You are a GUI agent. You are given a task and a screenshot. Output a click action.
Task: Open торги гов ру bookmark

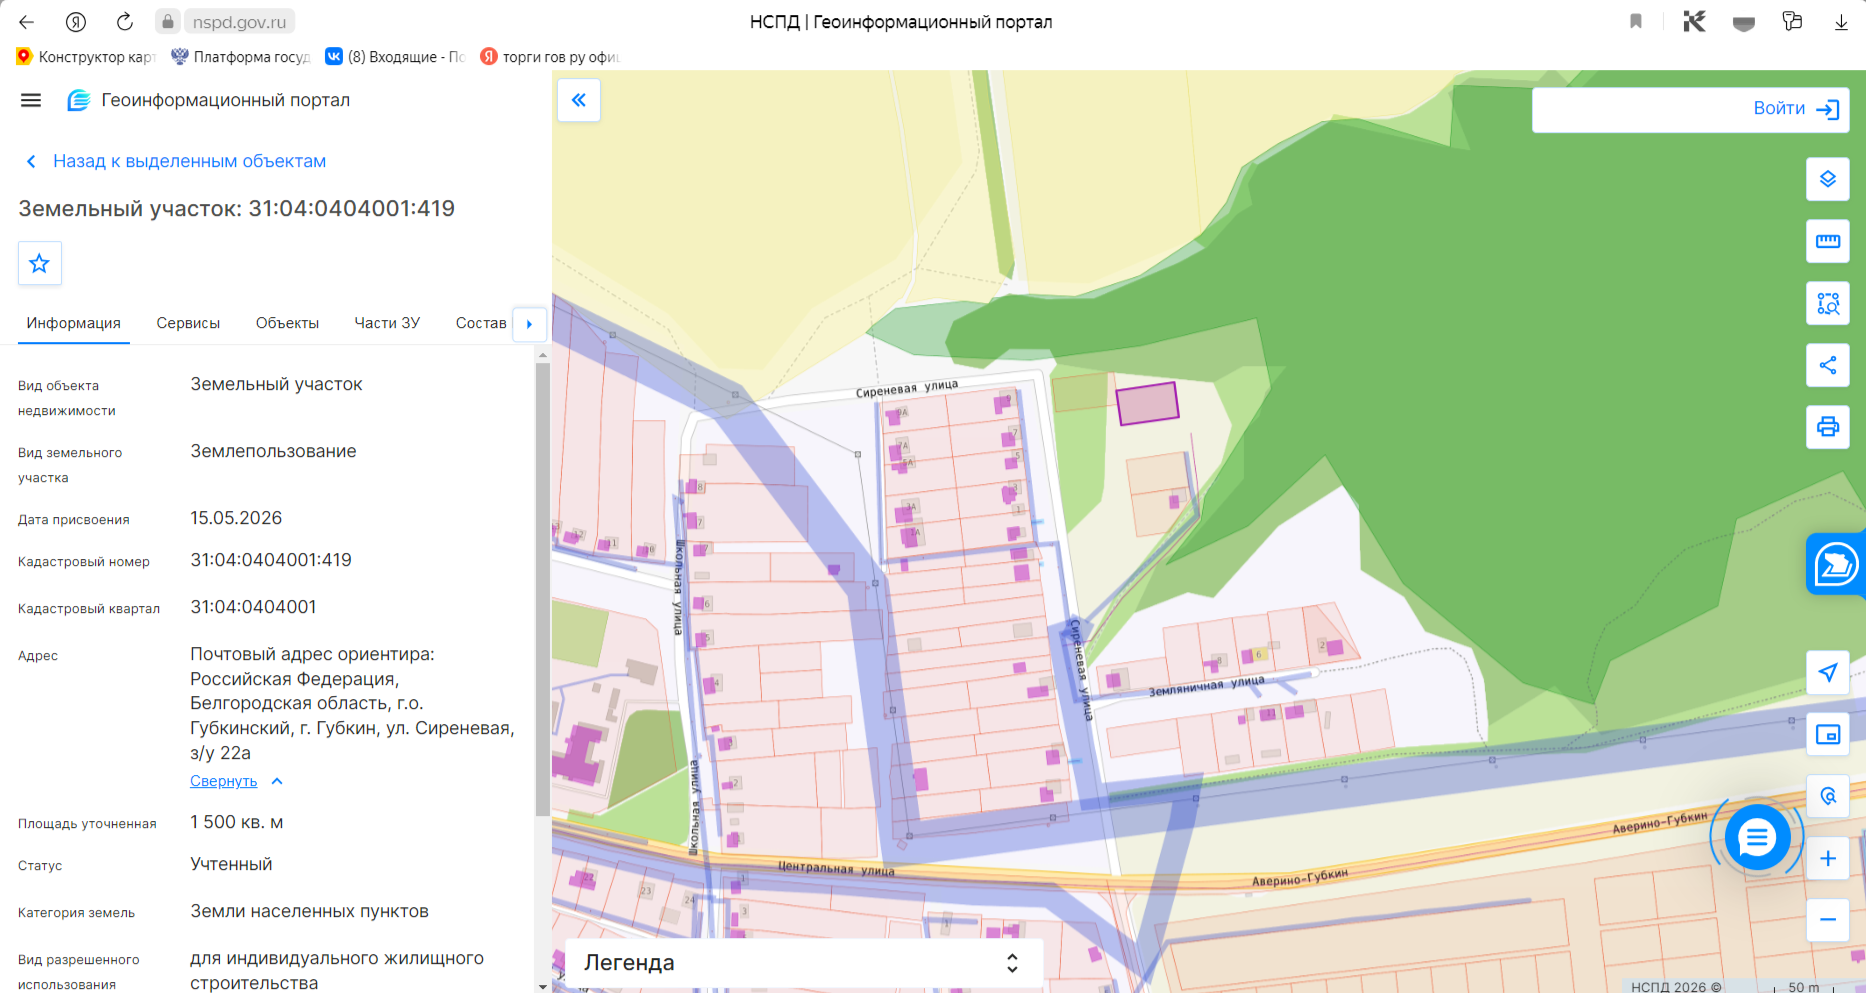(551, 57)
